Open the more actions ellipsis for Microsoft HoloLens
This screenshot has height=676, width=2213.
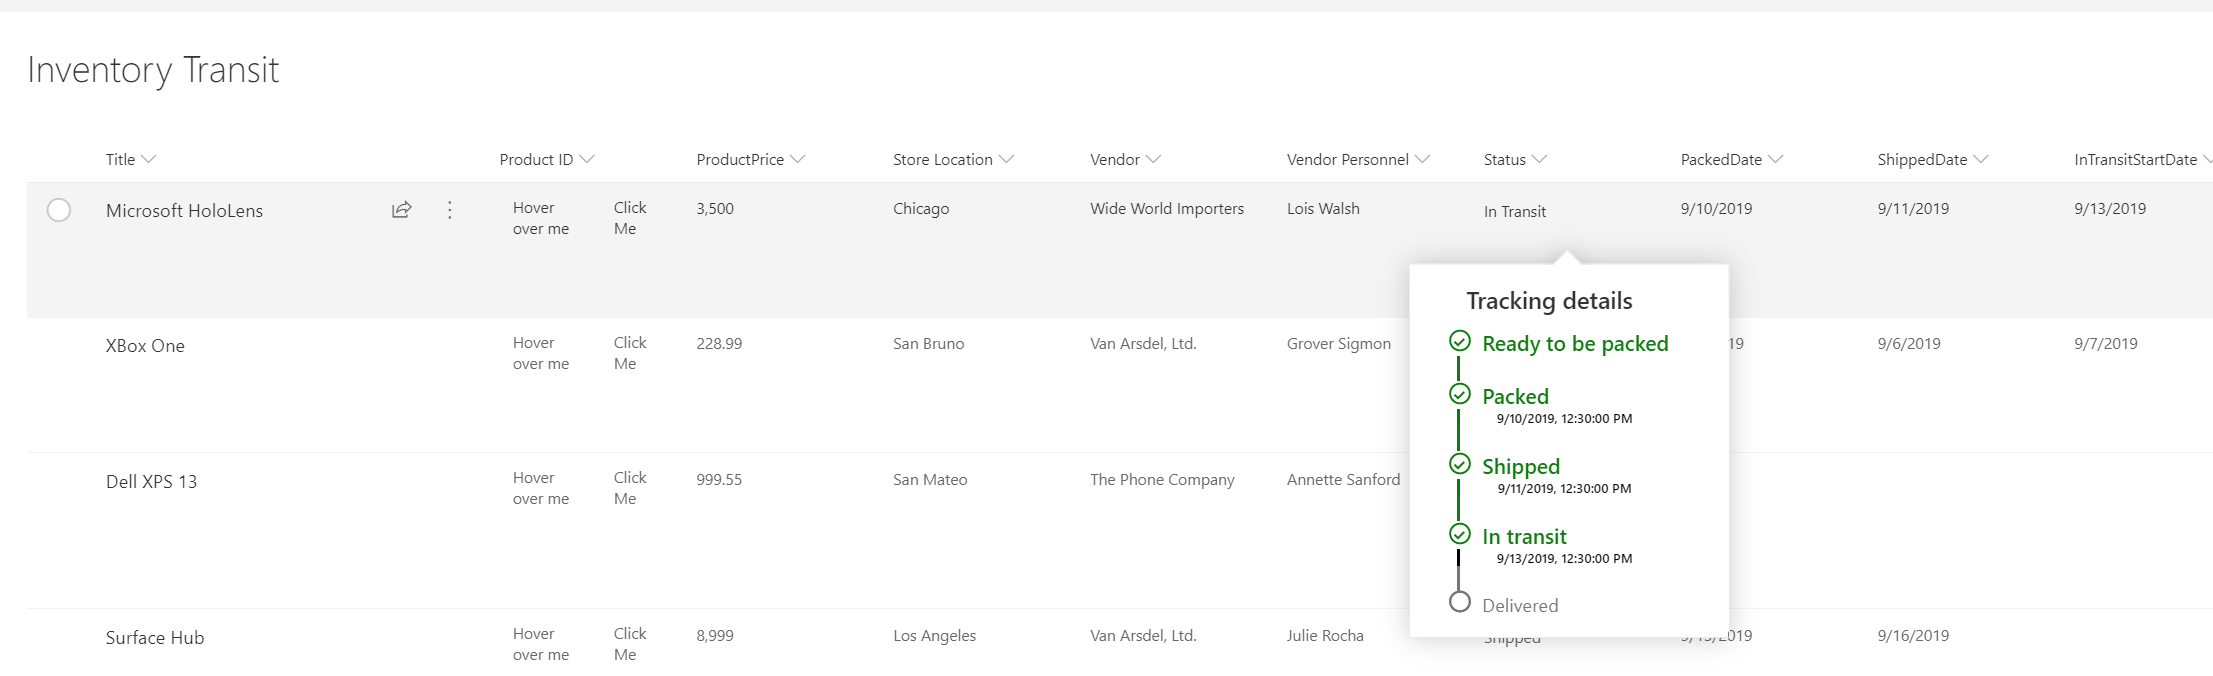tap(450, 210)
